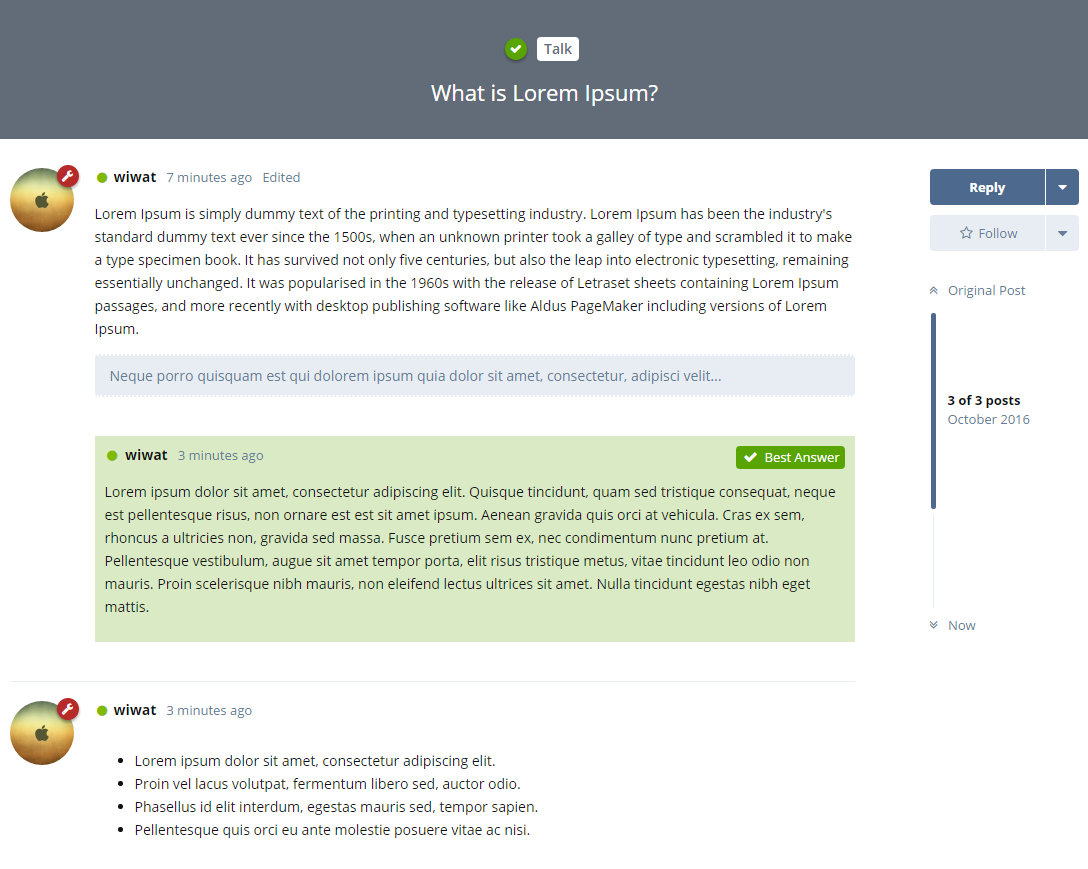This screenshot has height=869, width=1088.
Task: Jump to Now in the post scrubber
Action: coord(961,625)
